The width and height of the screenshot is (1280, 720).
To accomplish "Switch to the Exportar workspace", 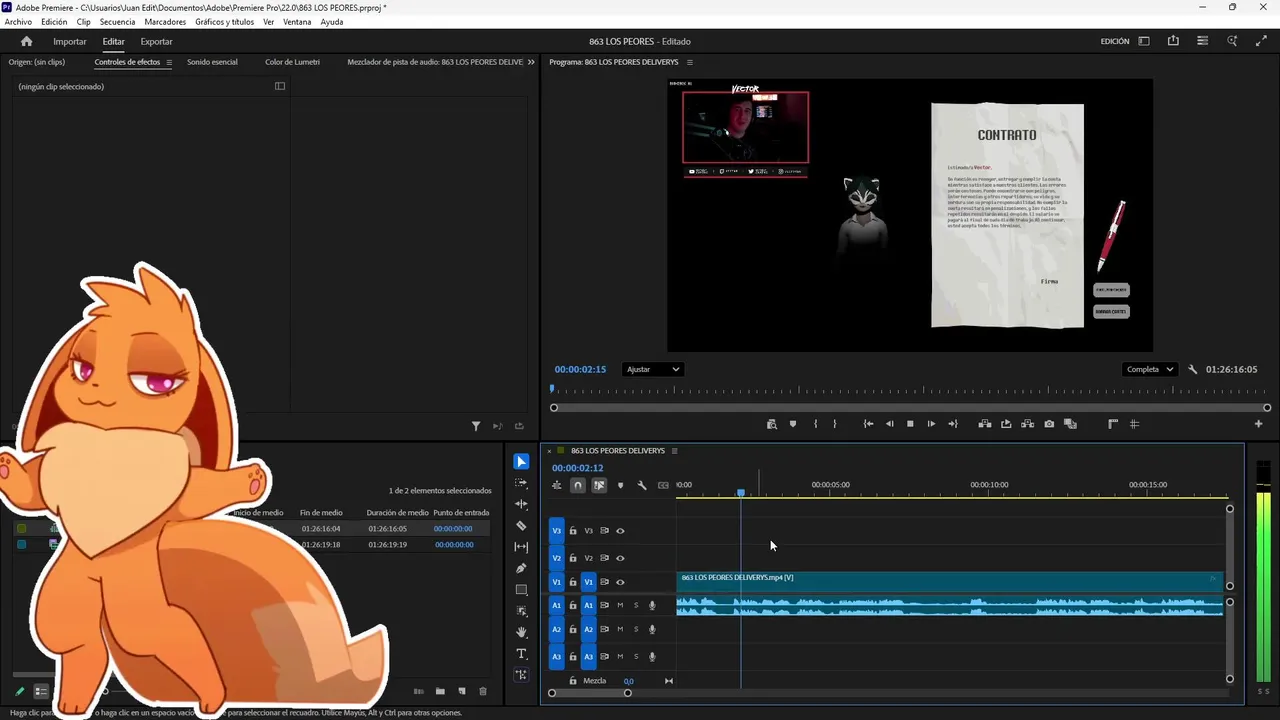I will click(156, 41).
